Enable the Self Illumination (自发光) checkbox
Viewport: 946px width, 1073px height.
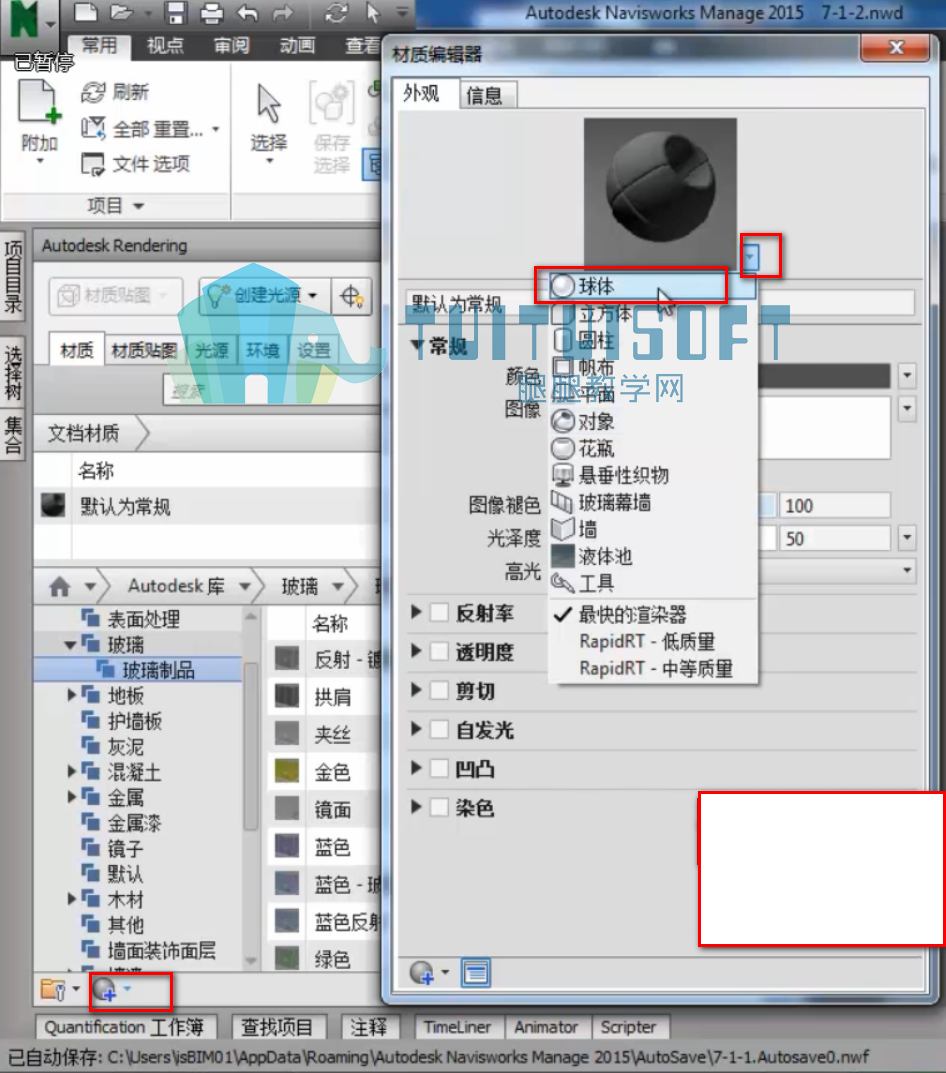[x=439, y=729]
